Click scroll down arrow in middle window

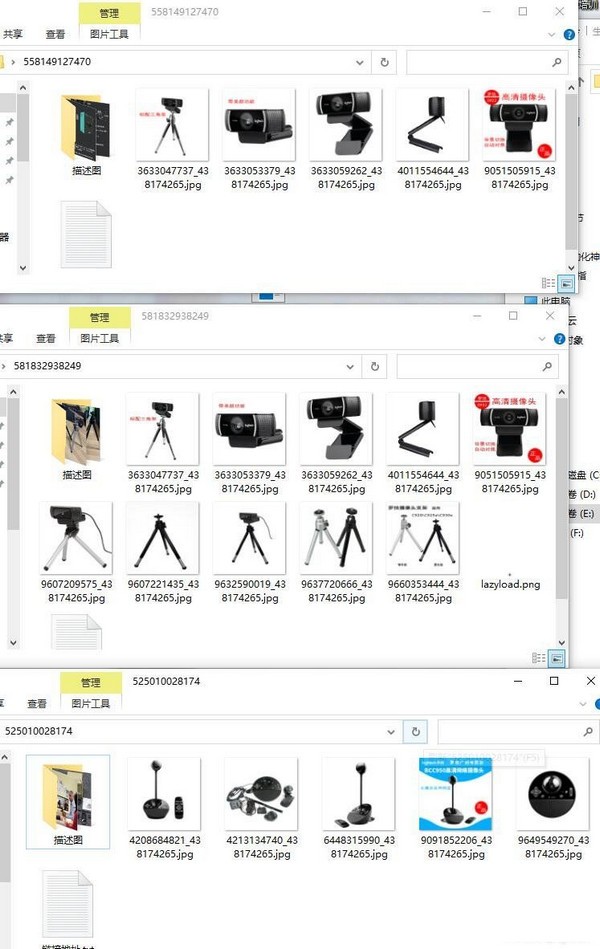point(561,642)
